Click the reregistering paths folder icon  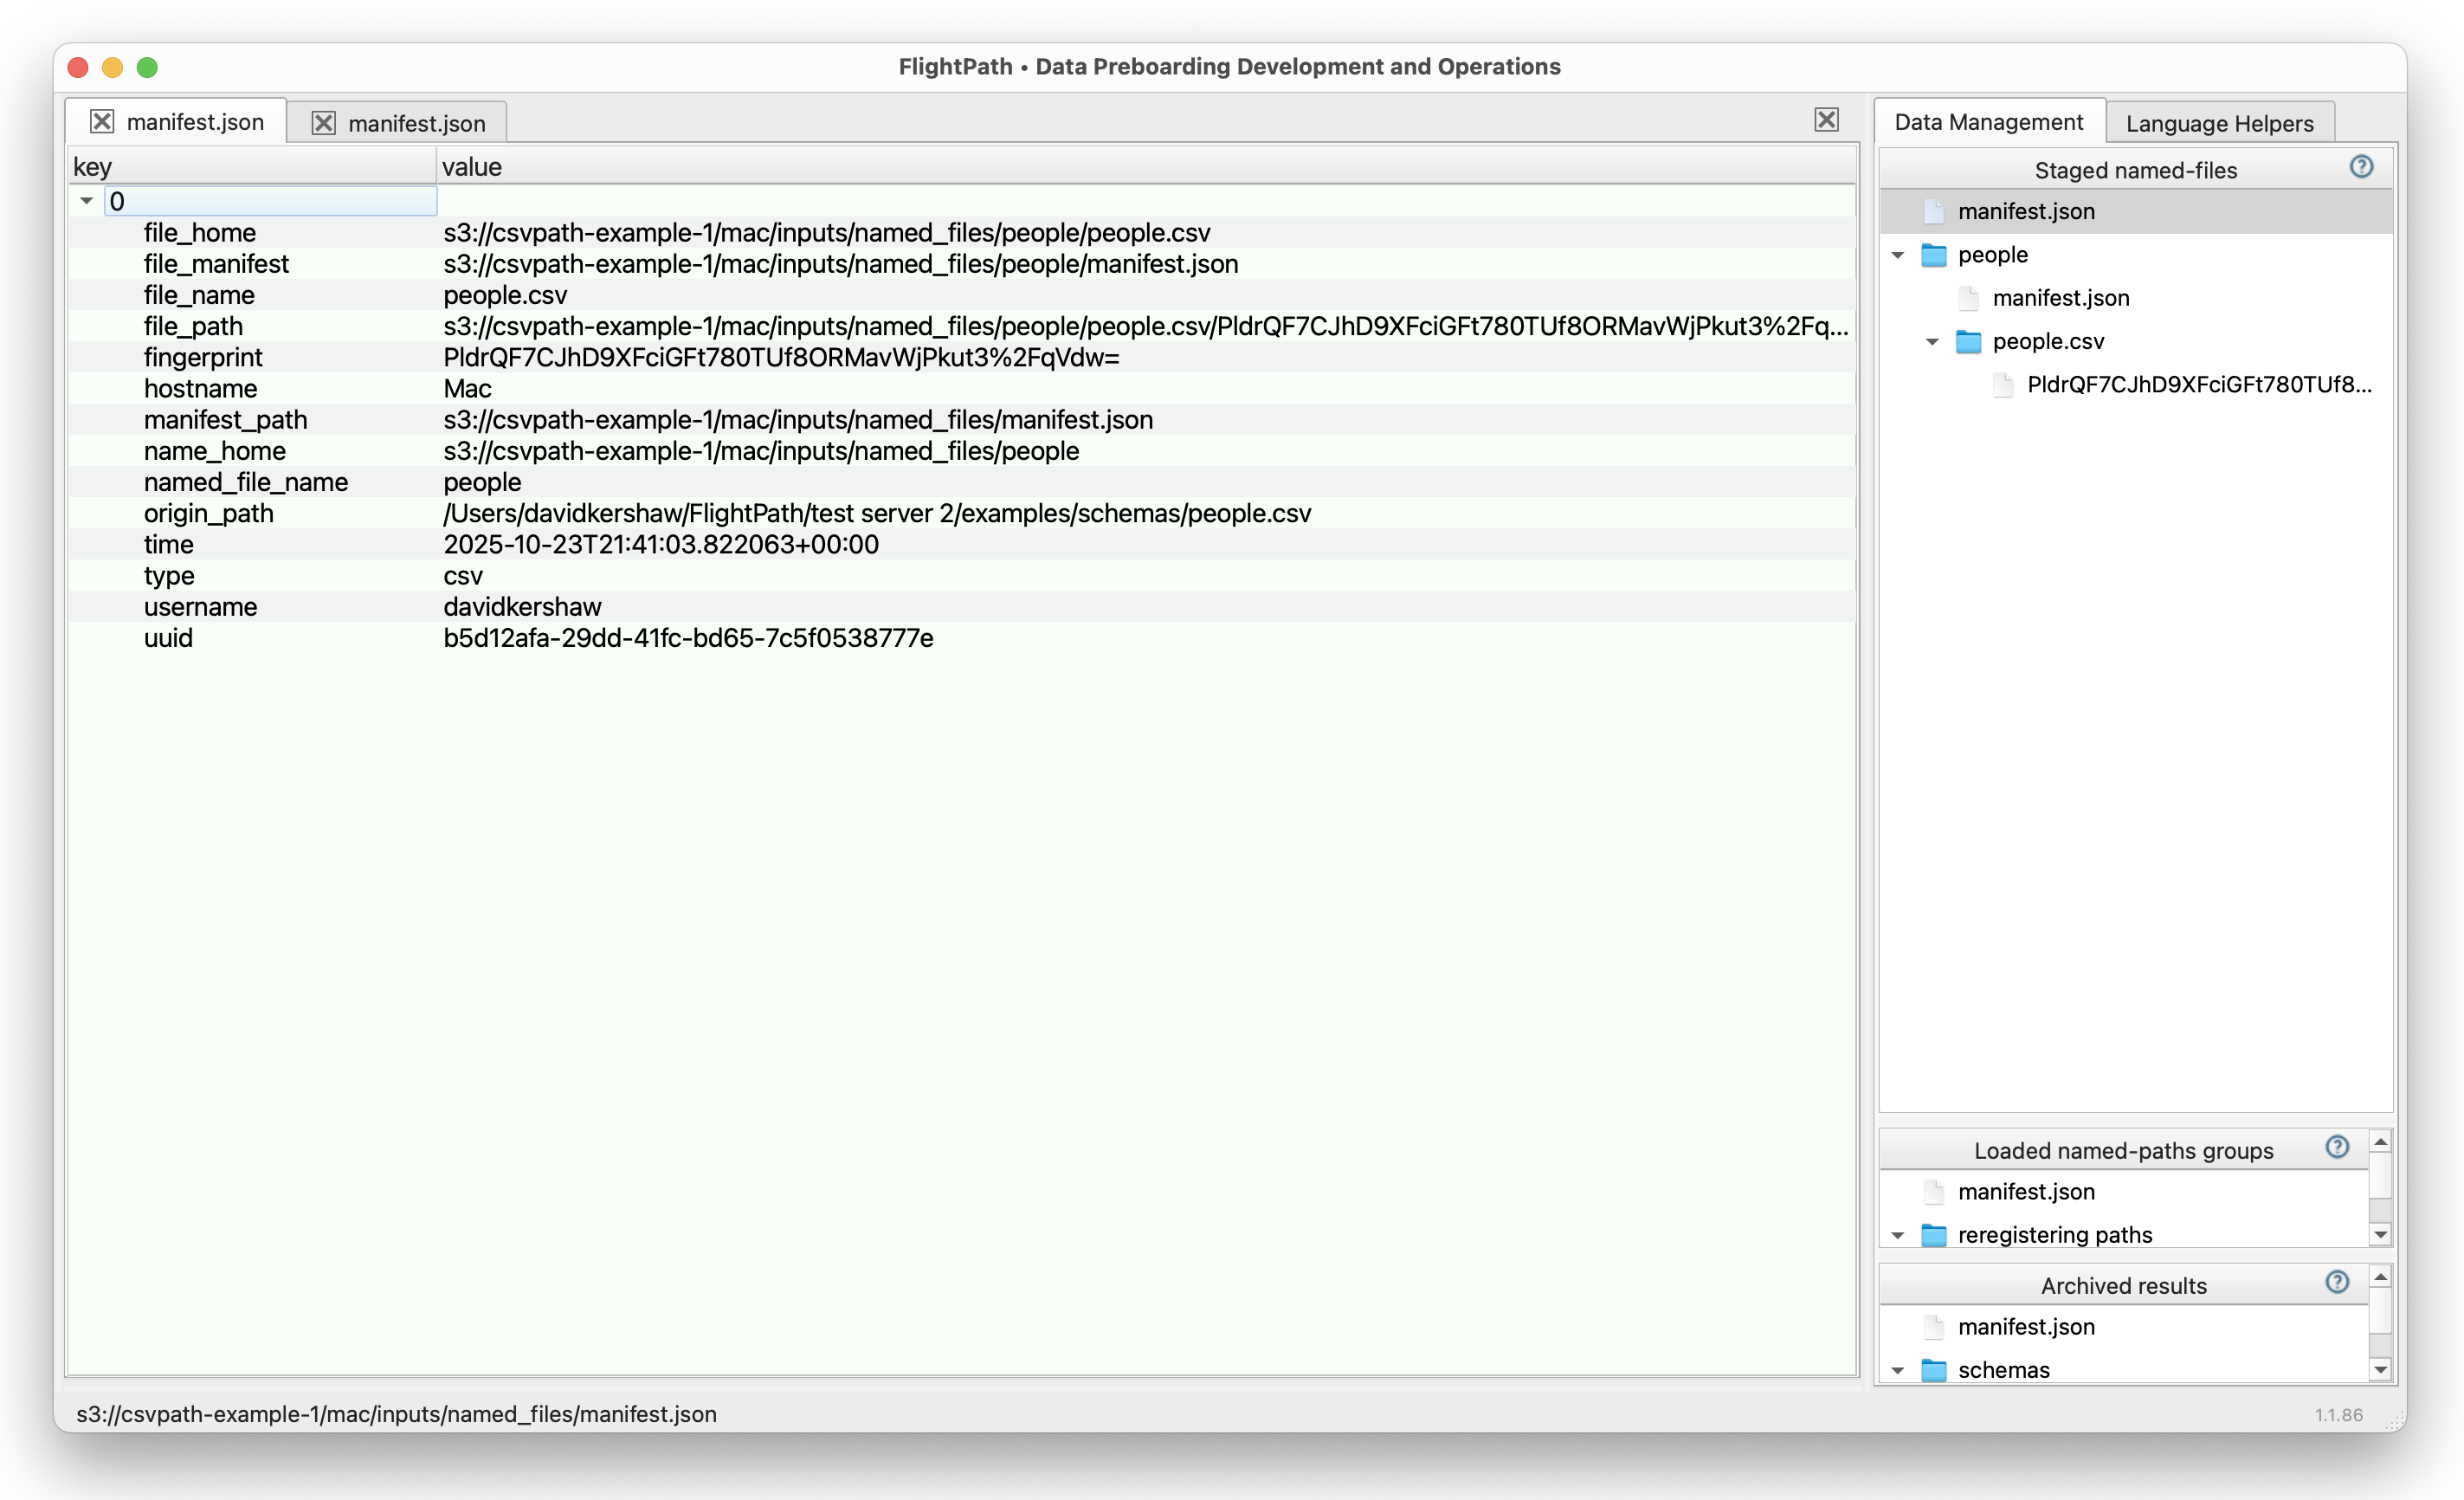1933,1235
